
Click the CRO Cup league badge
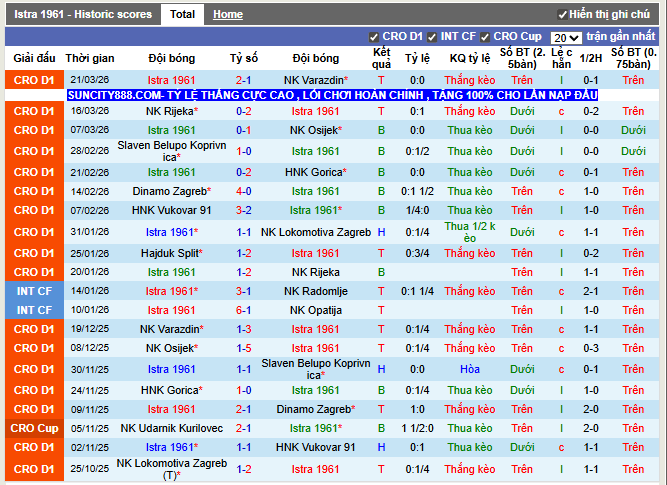[34, 428]
